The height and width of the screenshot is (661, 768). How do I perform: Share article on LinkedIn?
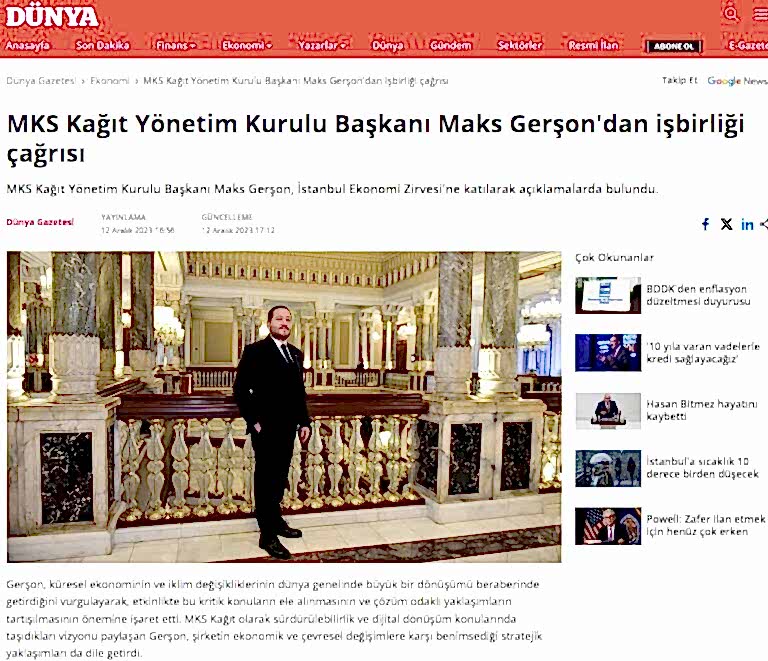pos(747,224)
